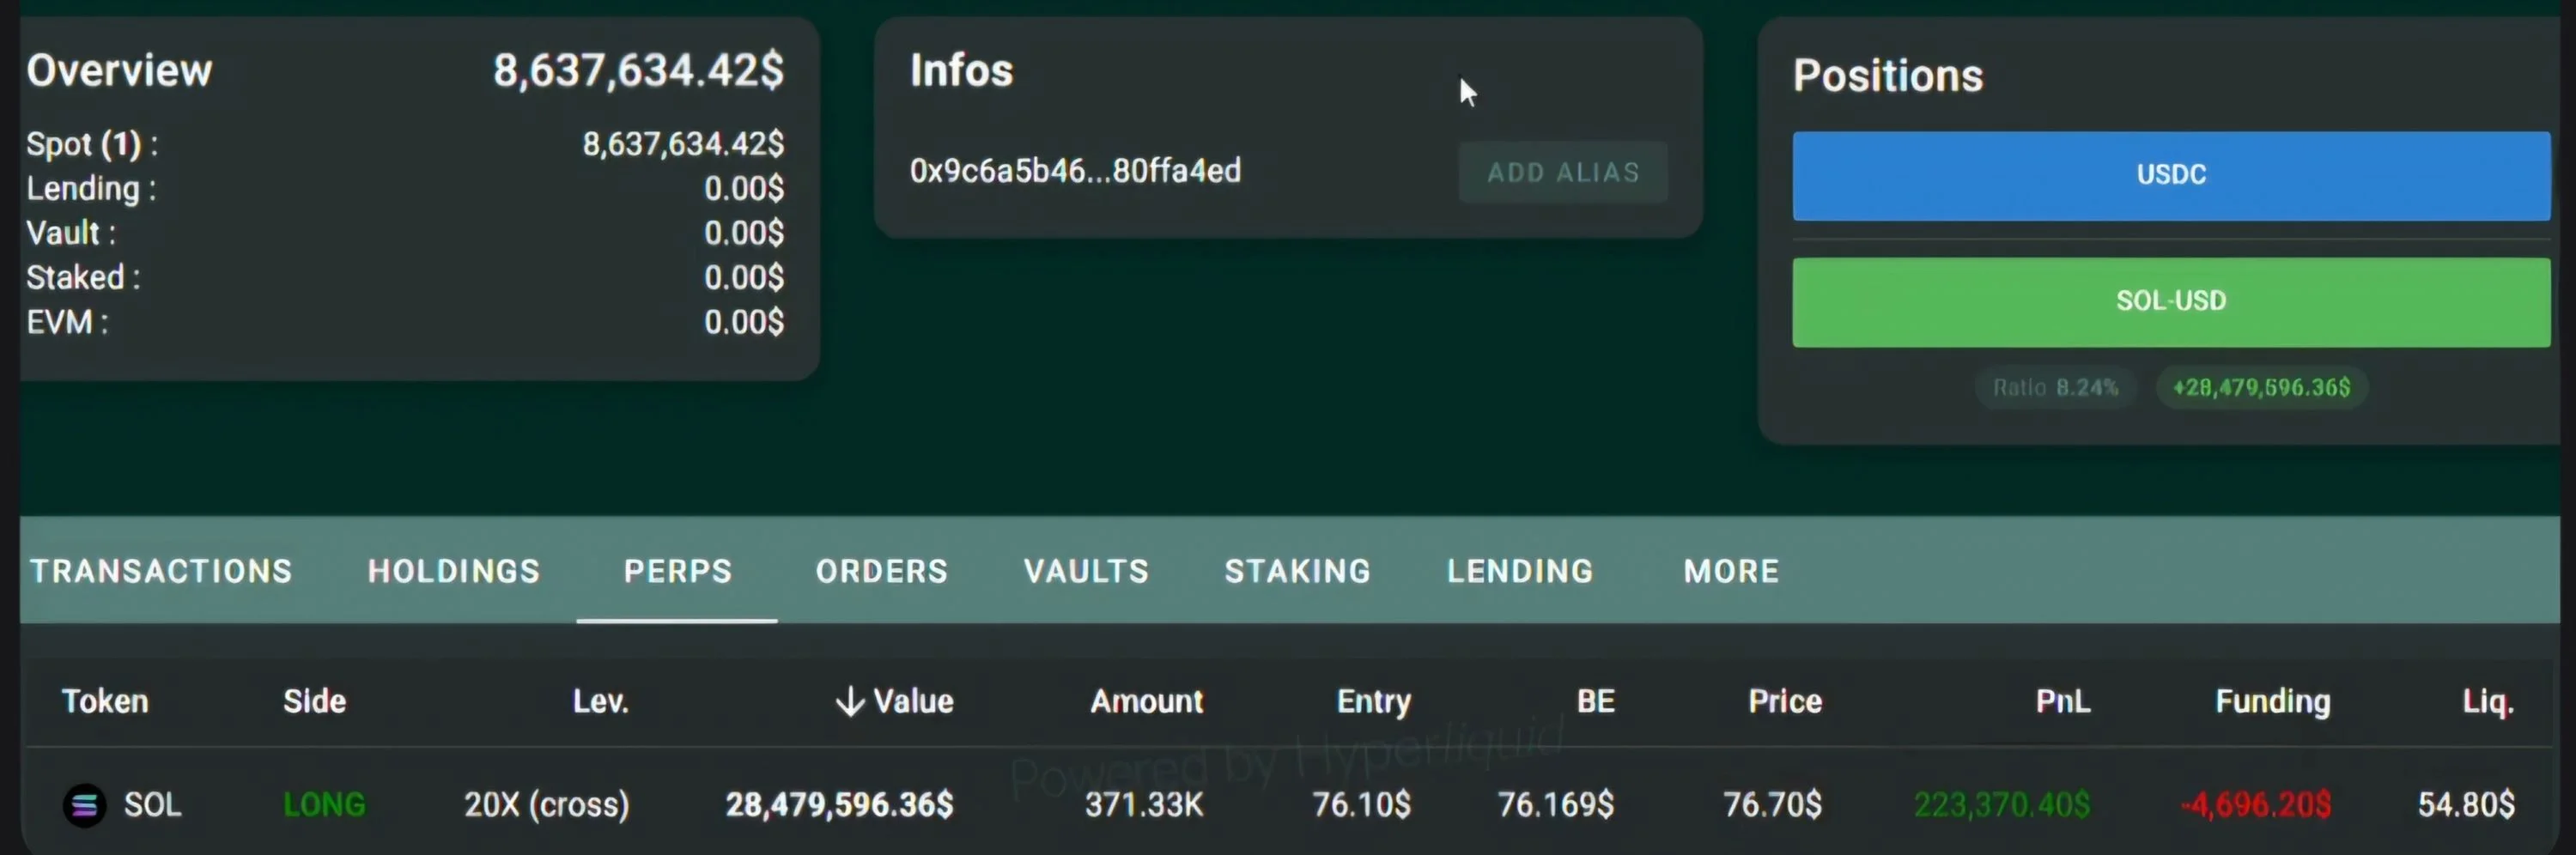This screenshot has height=855, width=2576.
Task: Click the 76.10$ entry price cell
Action: (x=1362, y=805)
